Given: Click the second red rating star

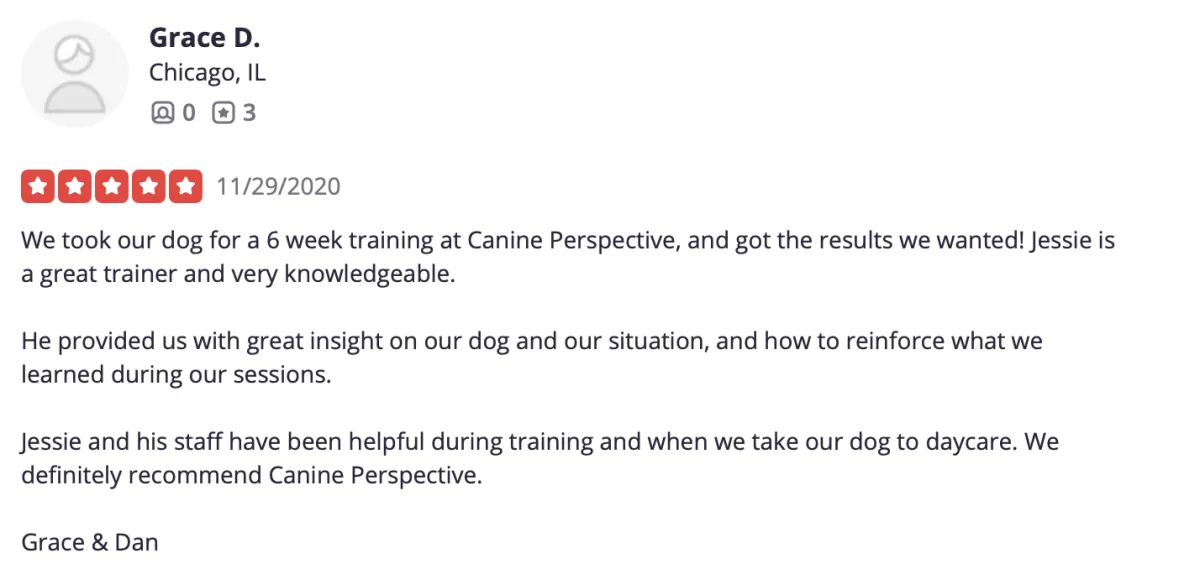Looking at the screenshot, I should tap(74, 187).
